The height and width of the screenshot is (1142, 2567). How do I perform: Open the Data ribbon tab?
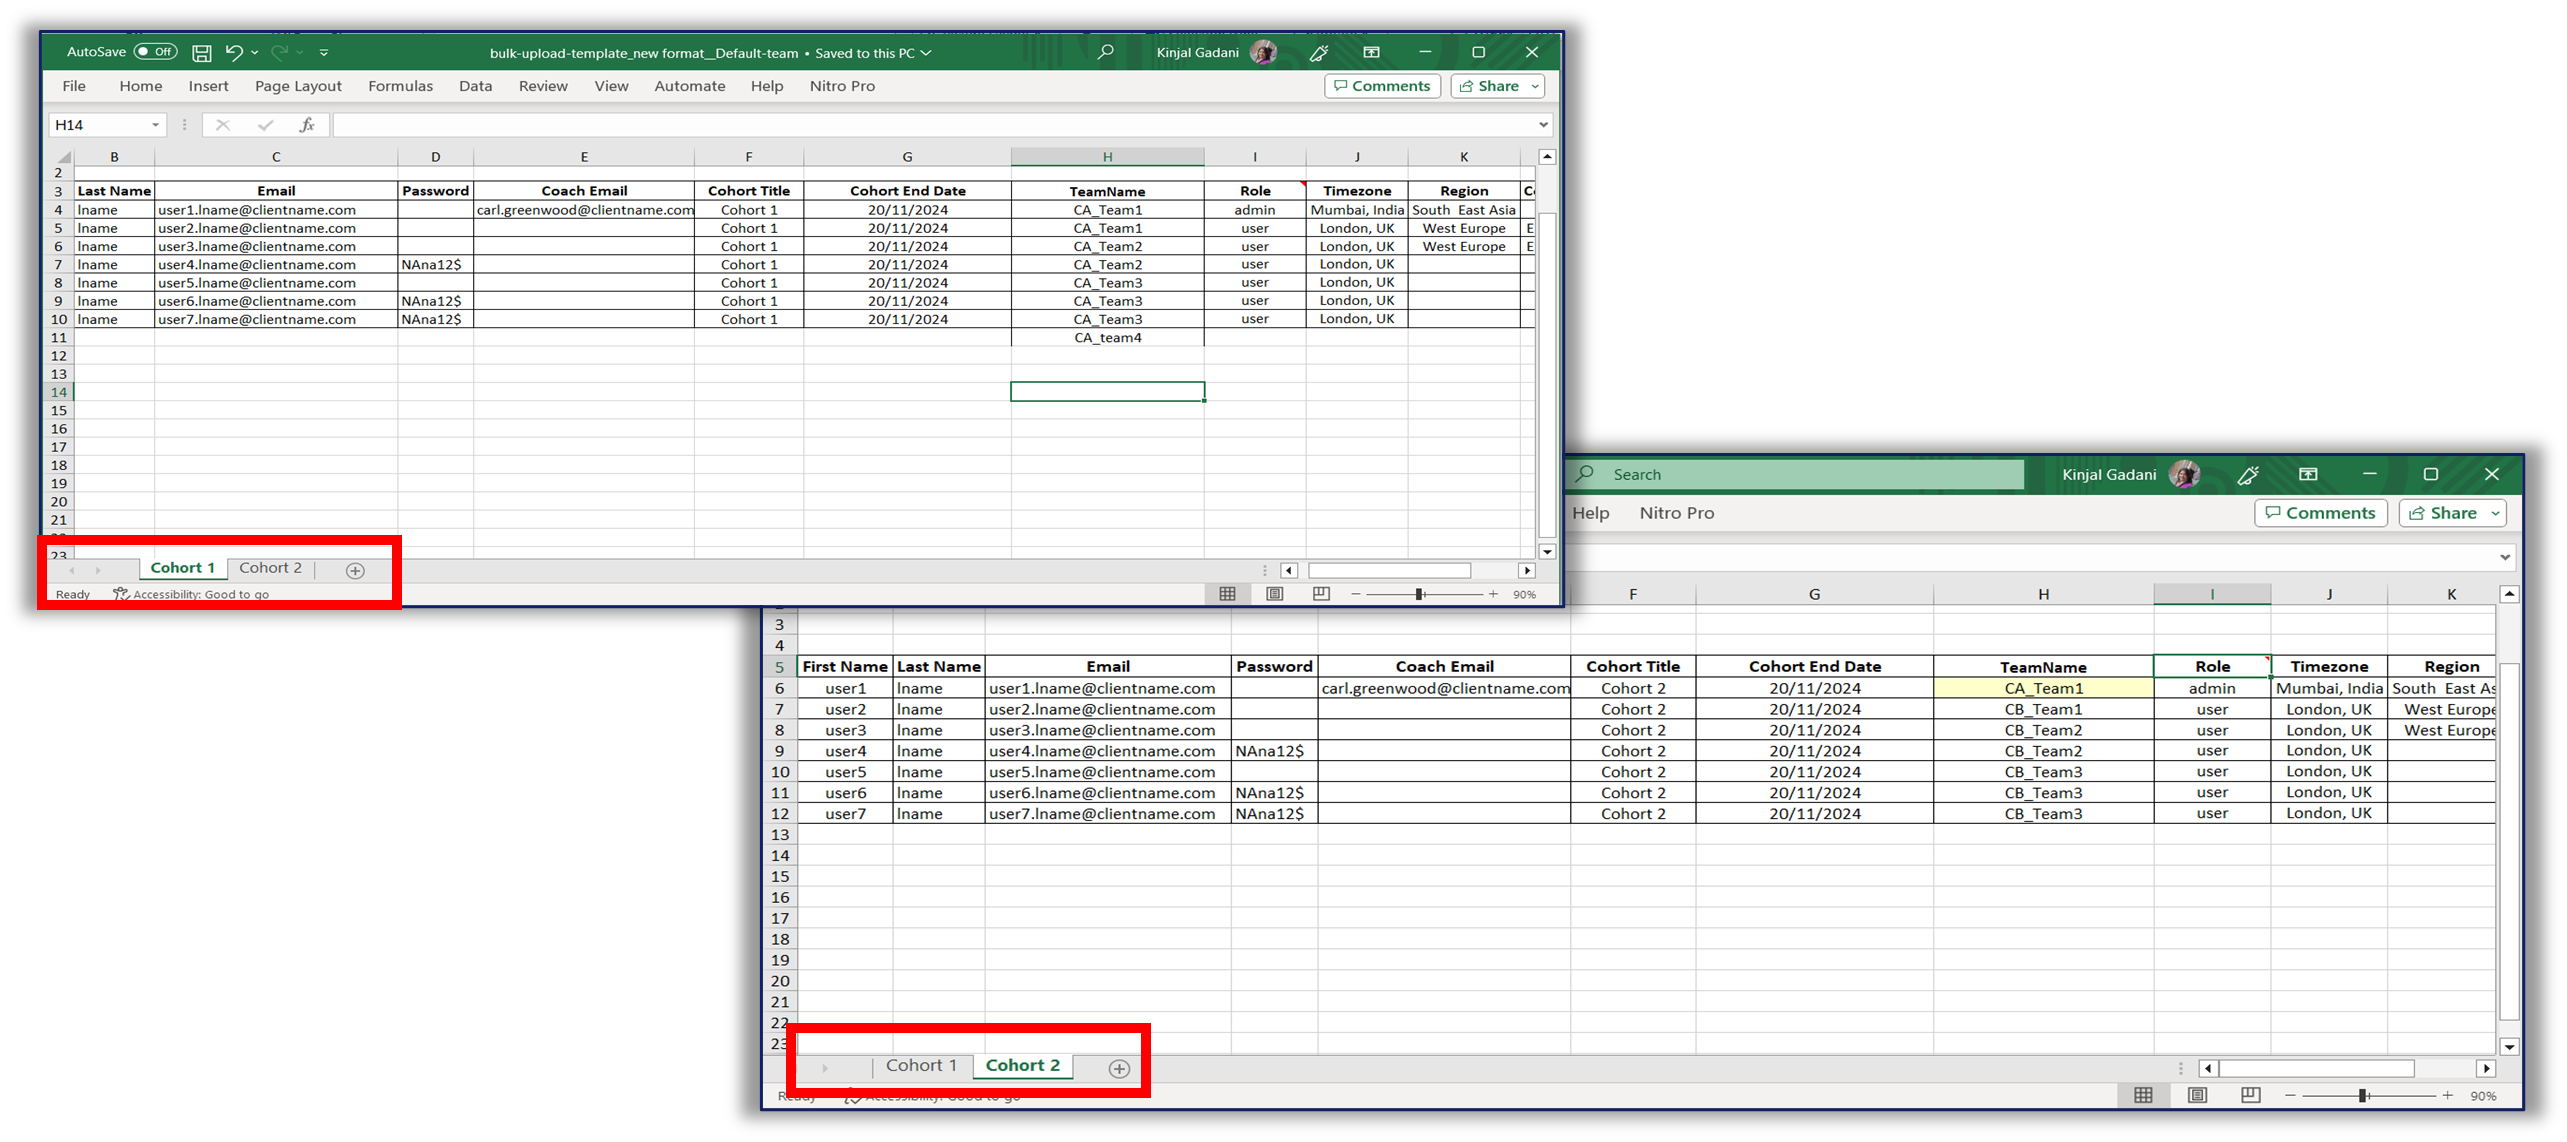(x=475, y=86)
